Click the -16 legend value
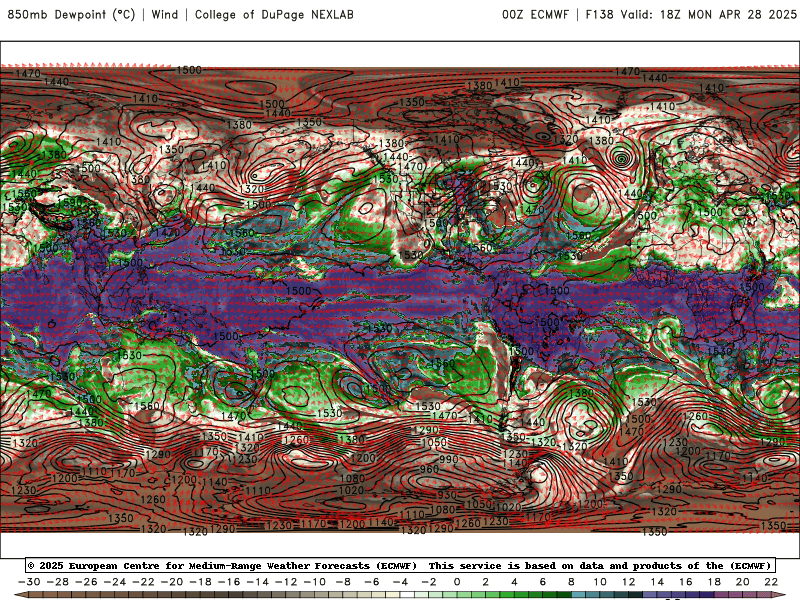800x600 pixels. pos(229,582)
